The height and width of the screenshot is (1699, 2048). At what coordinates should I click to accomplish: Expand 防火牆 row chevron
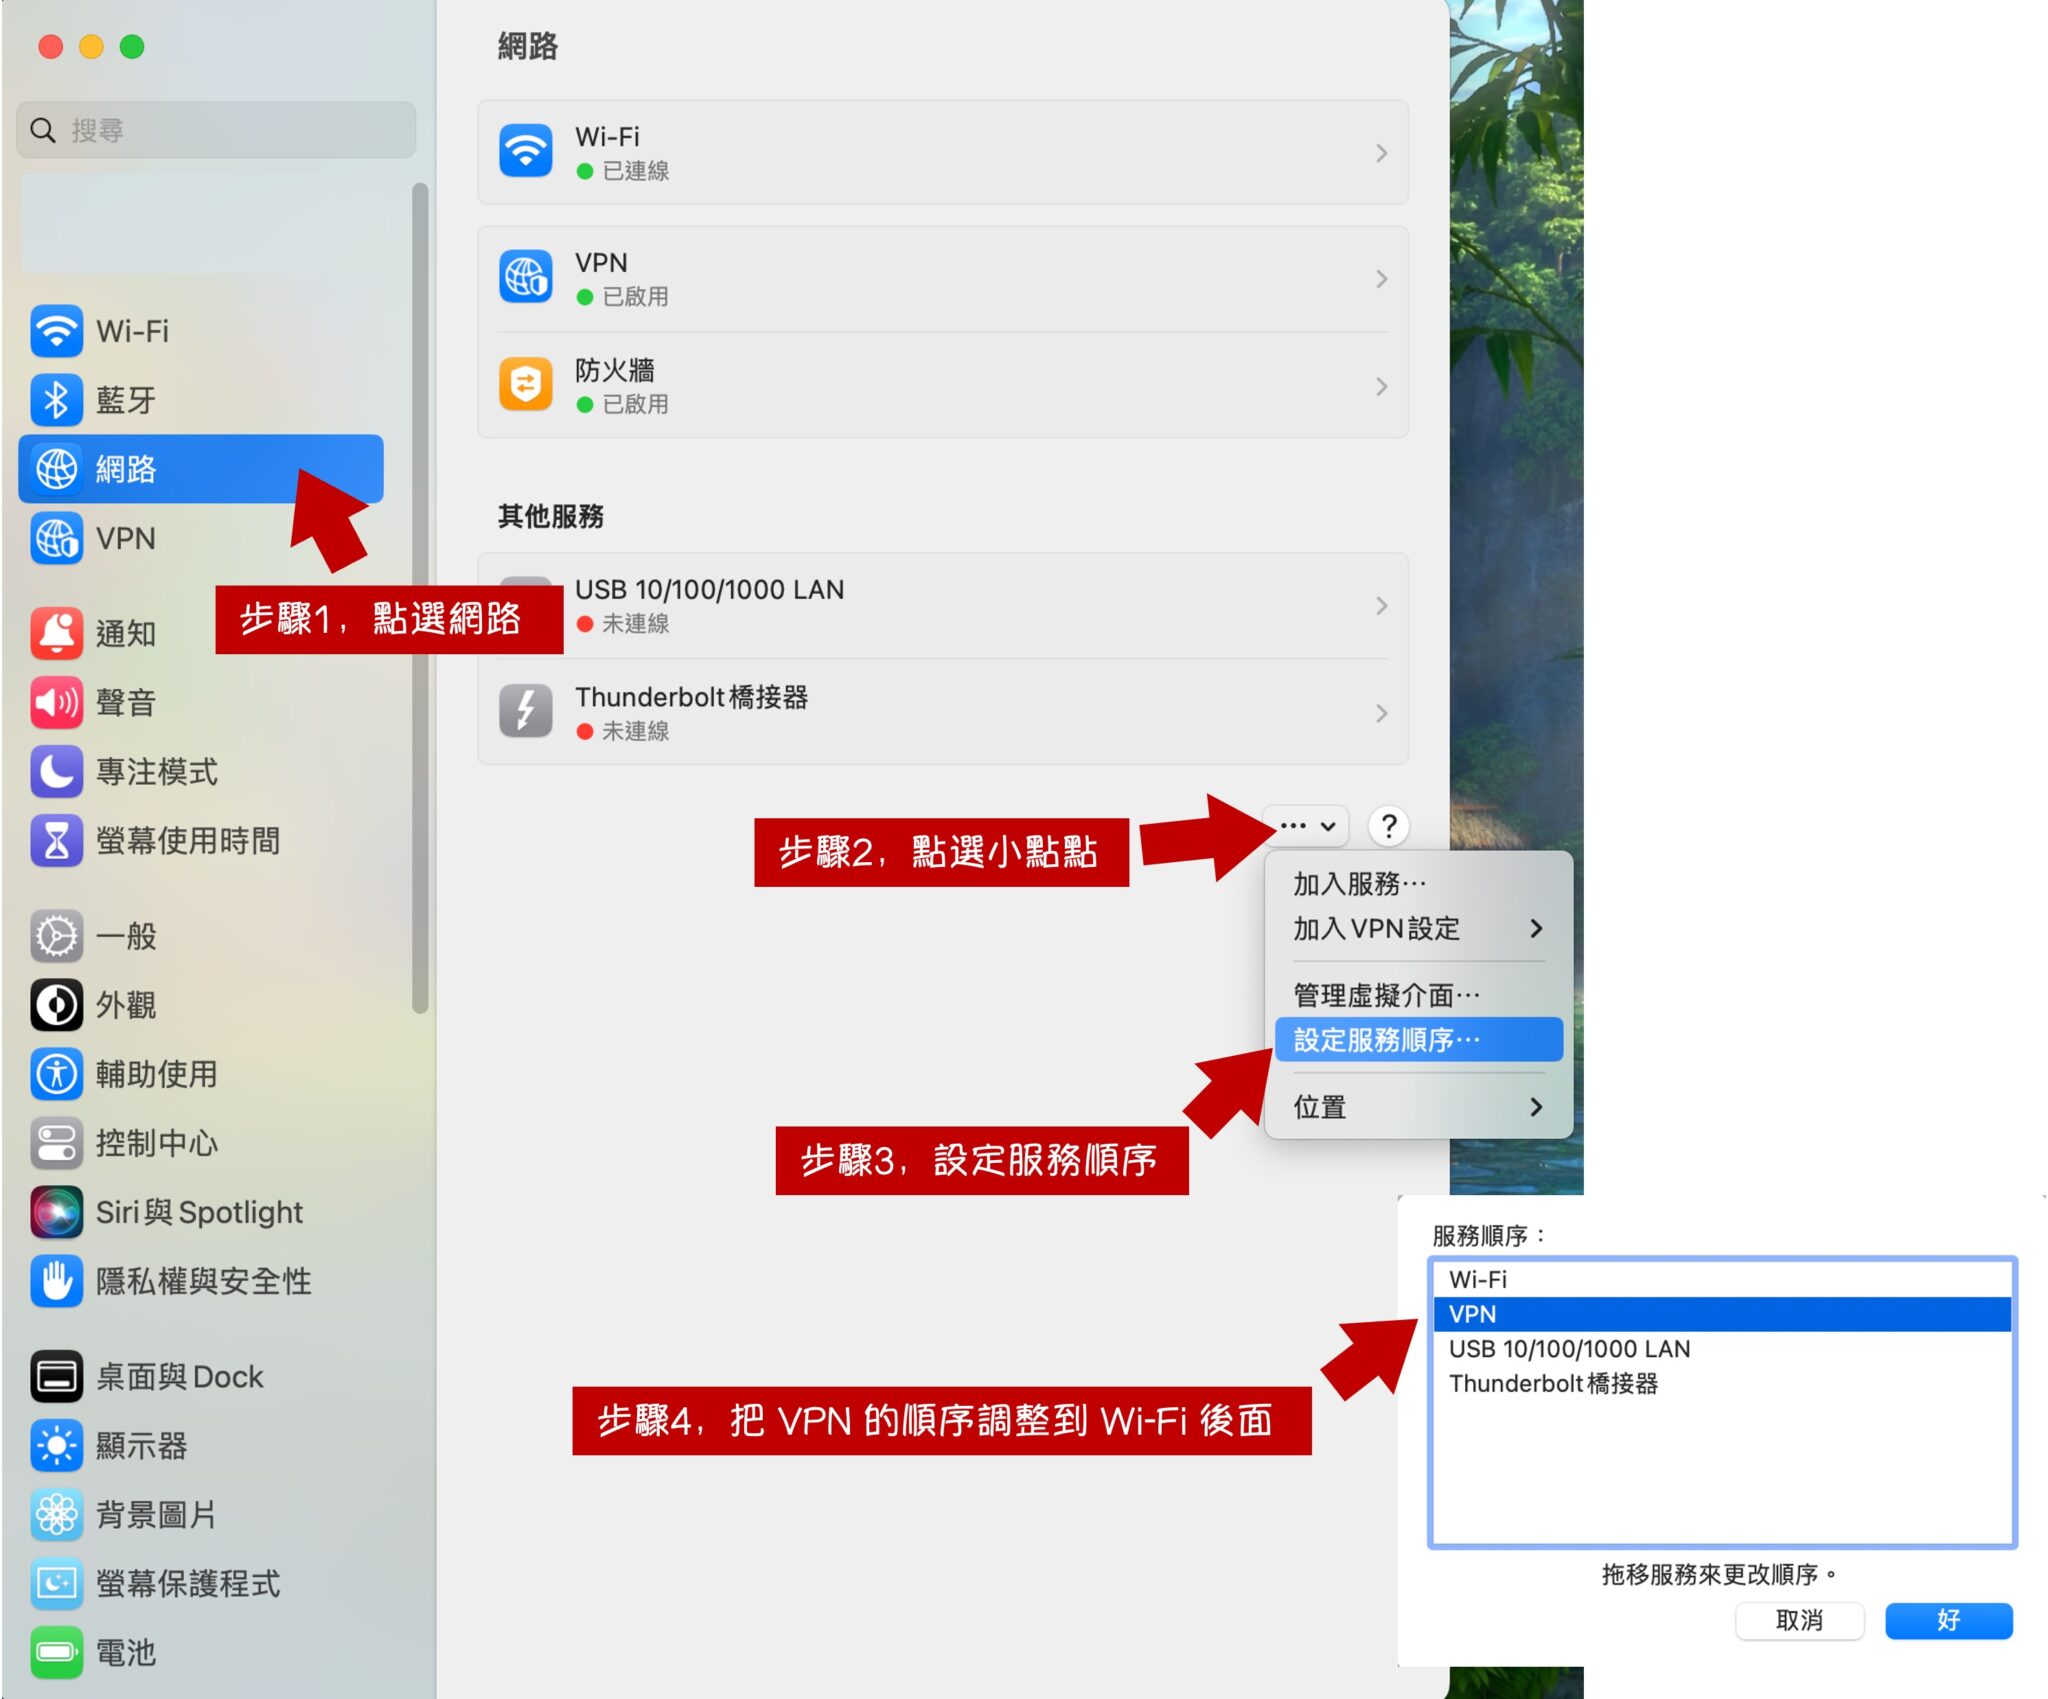click(x=1382, y=387)
